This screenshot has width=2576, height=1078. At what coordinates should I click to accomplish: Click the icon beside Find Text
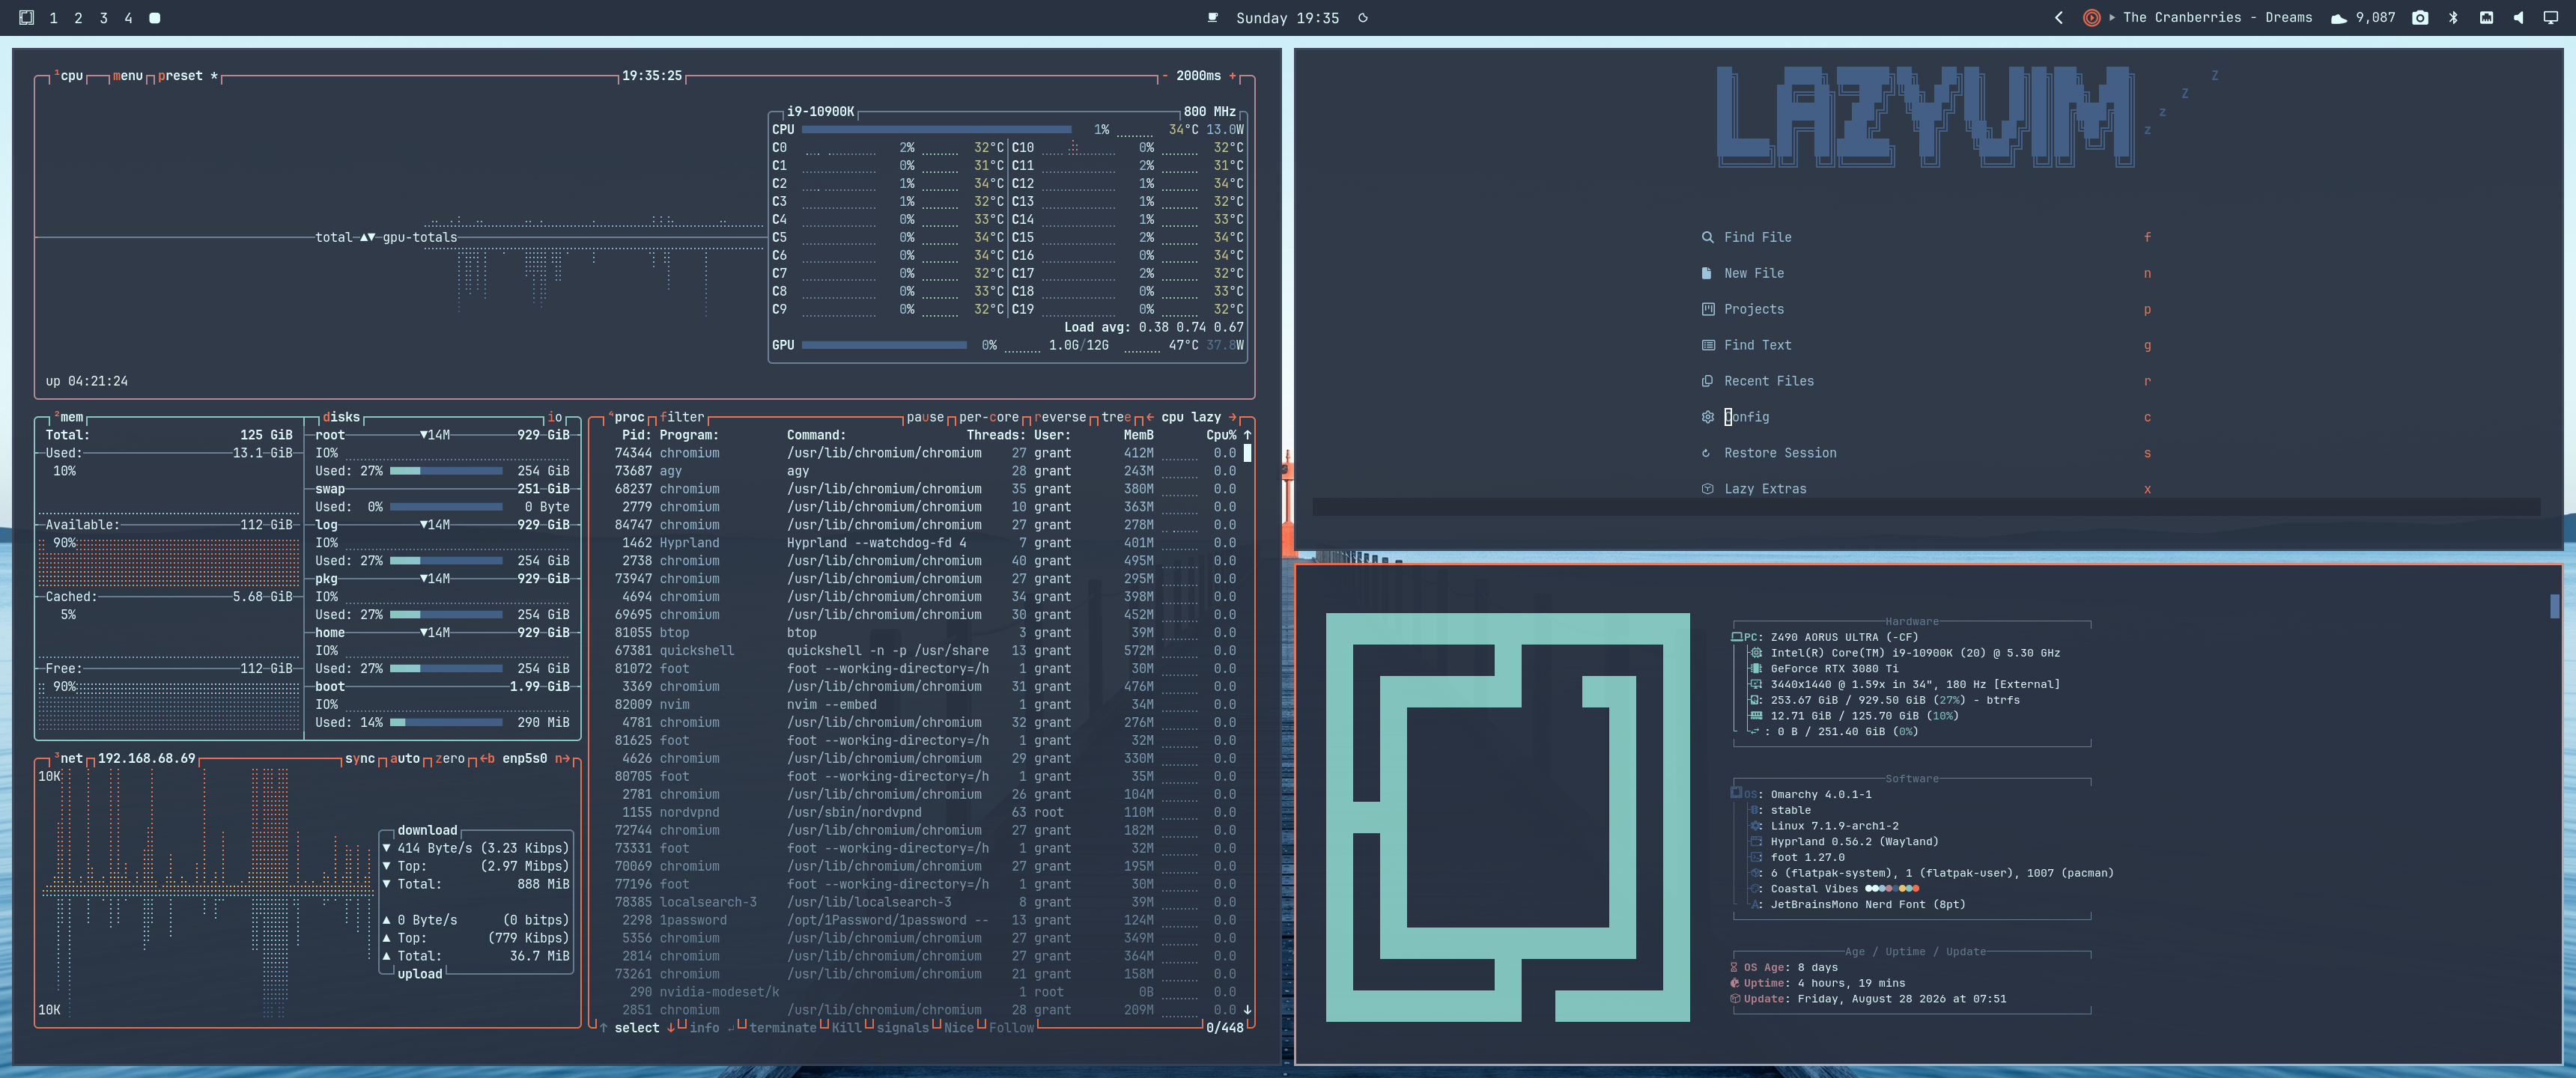click(x=1707, y=345)
